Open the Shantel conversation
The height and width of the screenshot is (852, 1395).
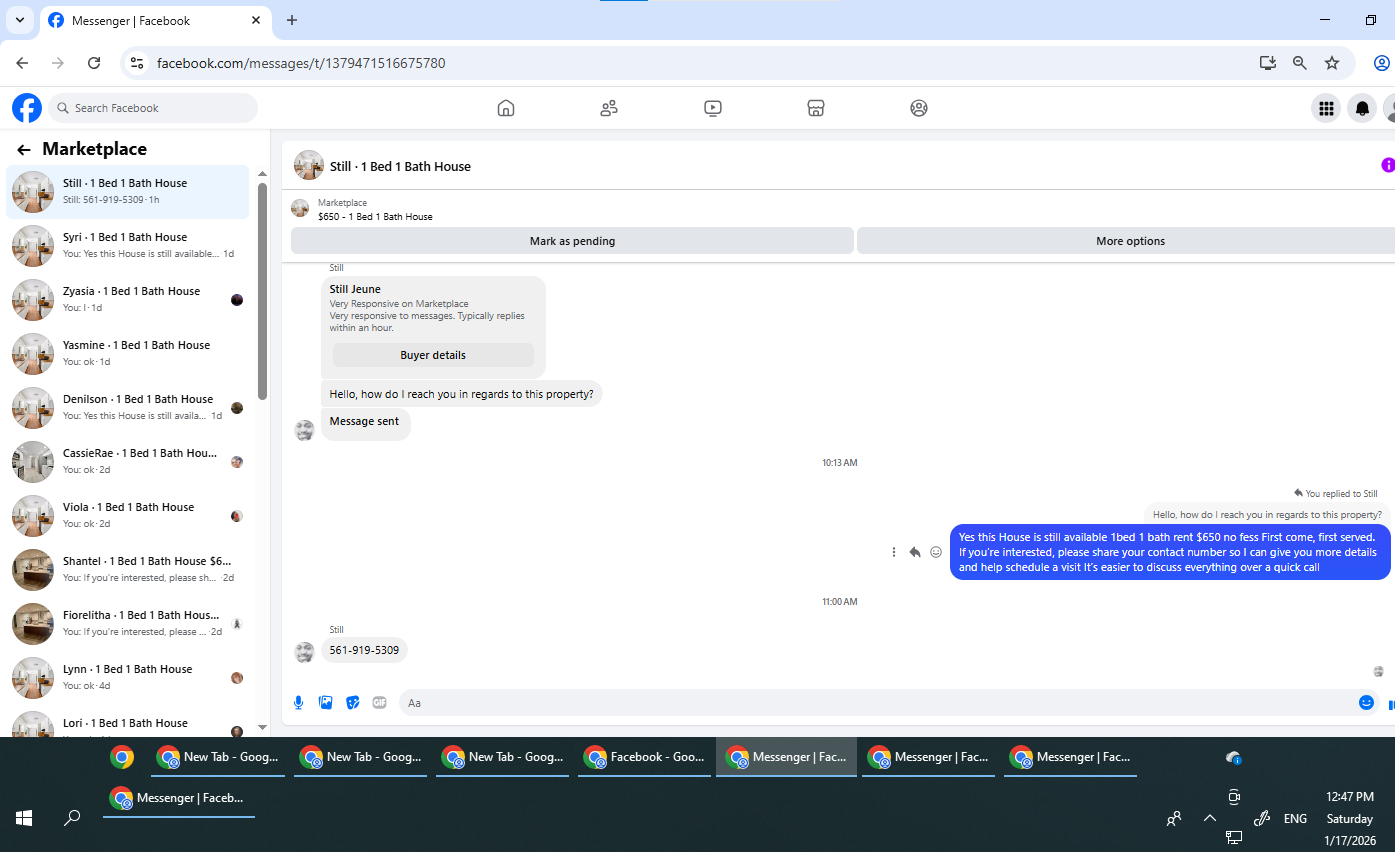[x=128, y=569]
